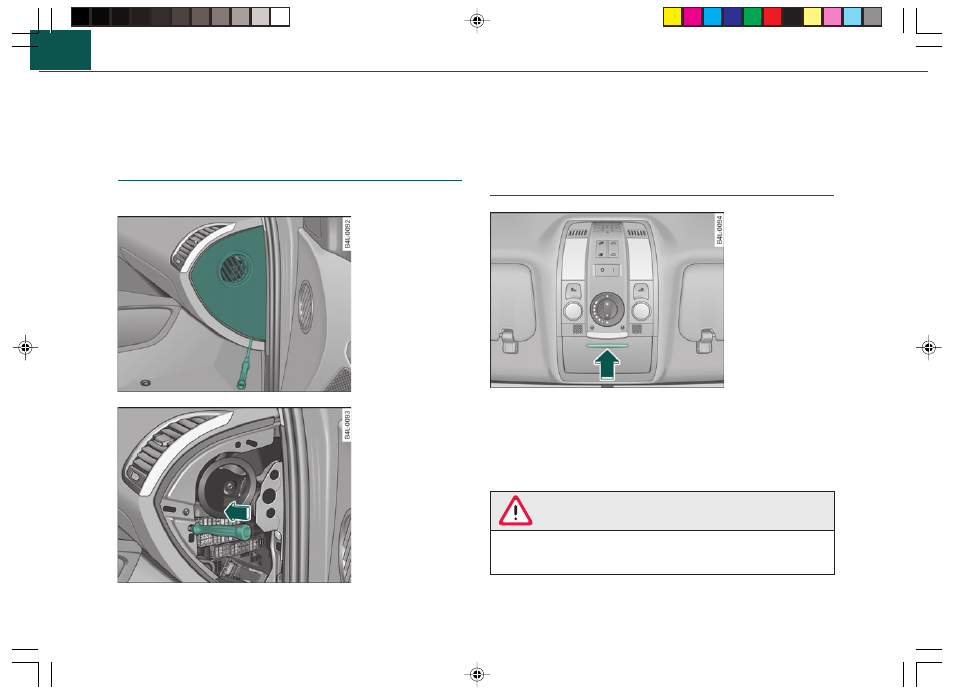Image resolution: width=954 pixels, height=695 pixels.
Task: Pick the cyan swatch in color bar
Action: tap(712, 16)
